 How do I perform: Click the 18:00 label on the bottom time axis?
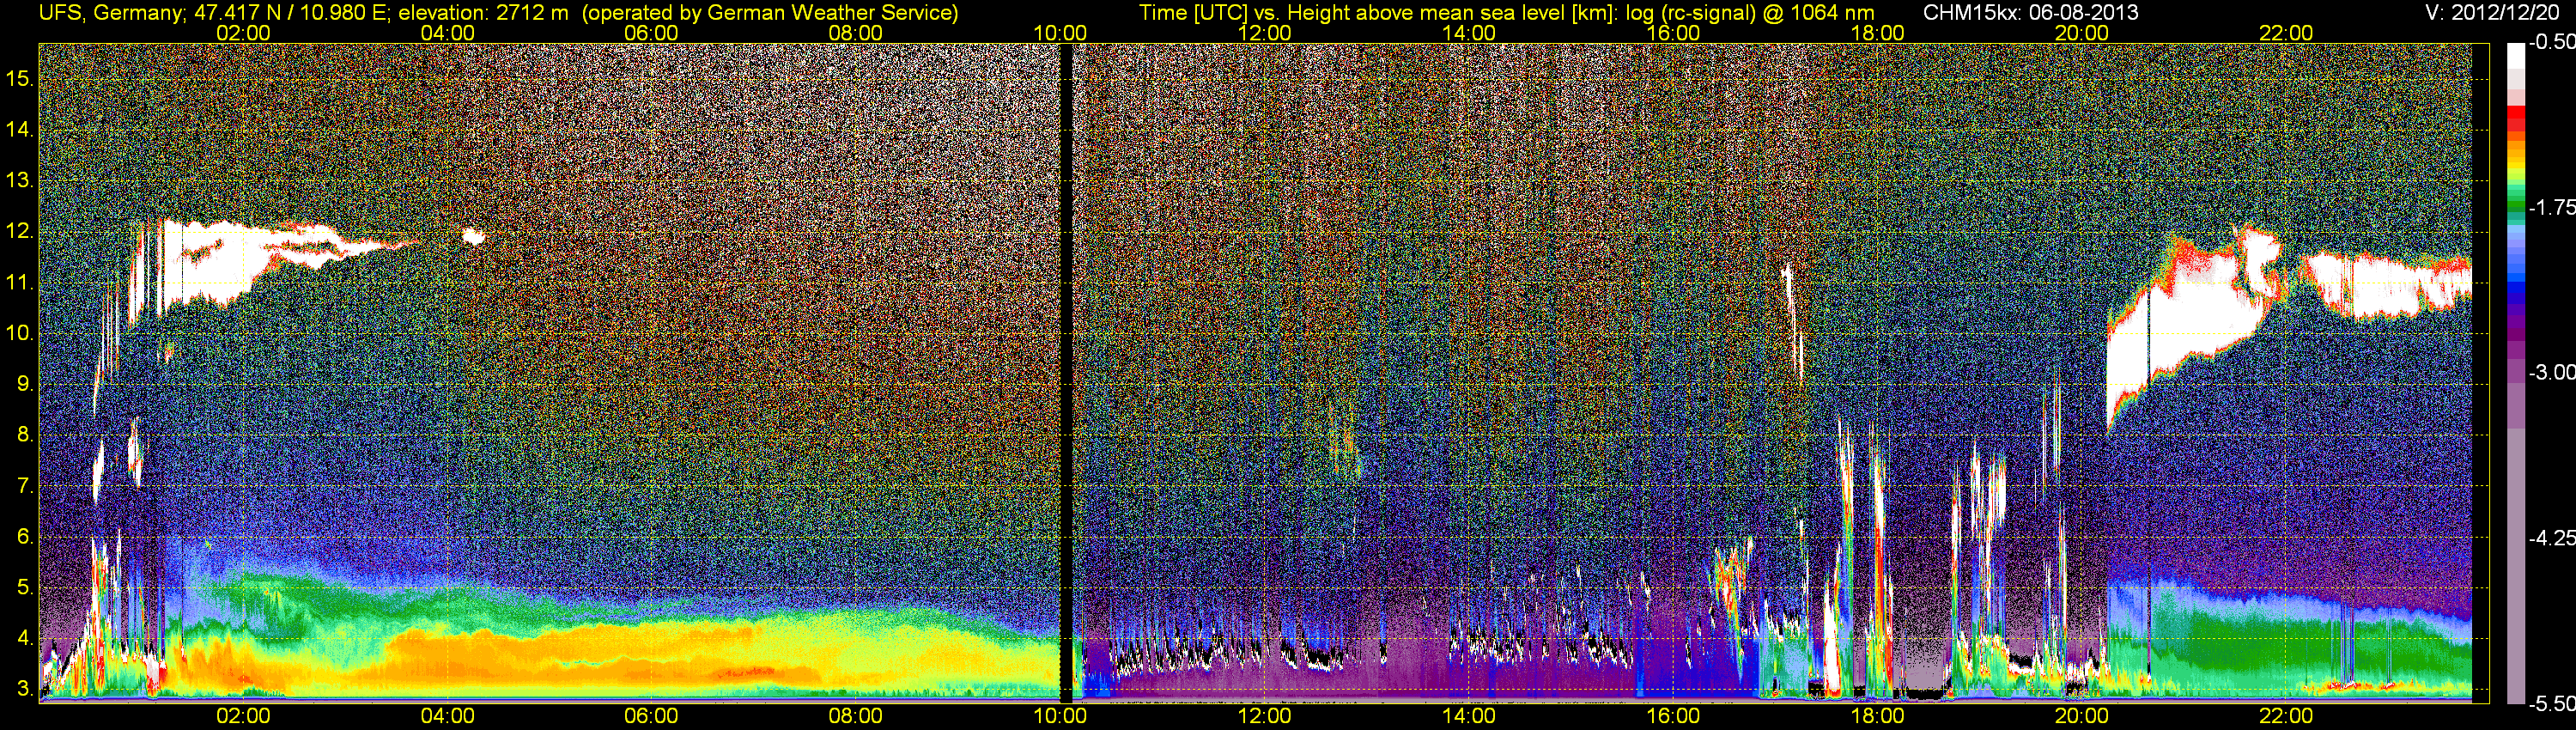coord(1877,716)
